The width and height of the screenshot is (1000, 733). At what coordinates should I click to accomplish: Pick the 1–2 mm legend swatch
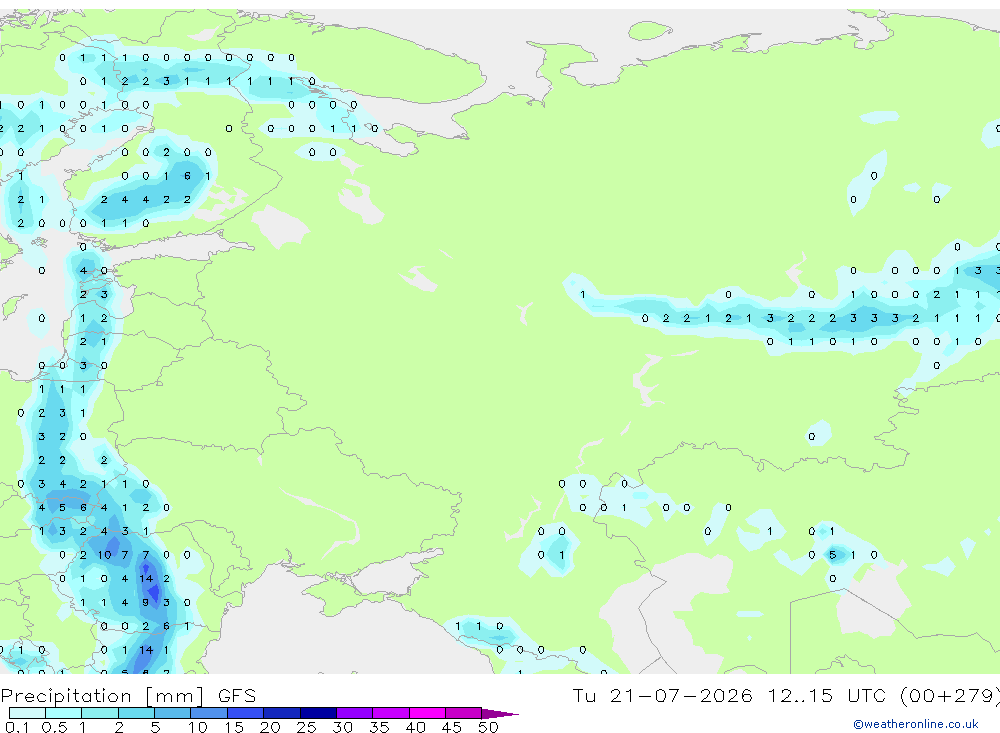click(100, 713)
